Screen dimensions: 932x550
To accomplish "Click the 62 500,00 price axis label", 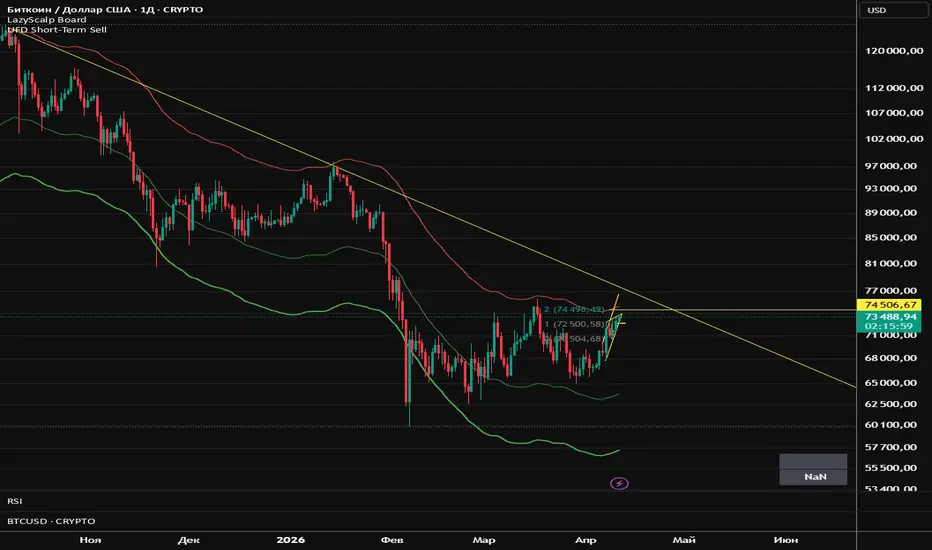I will [891, 404].
